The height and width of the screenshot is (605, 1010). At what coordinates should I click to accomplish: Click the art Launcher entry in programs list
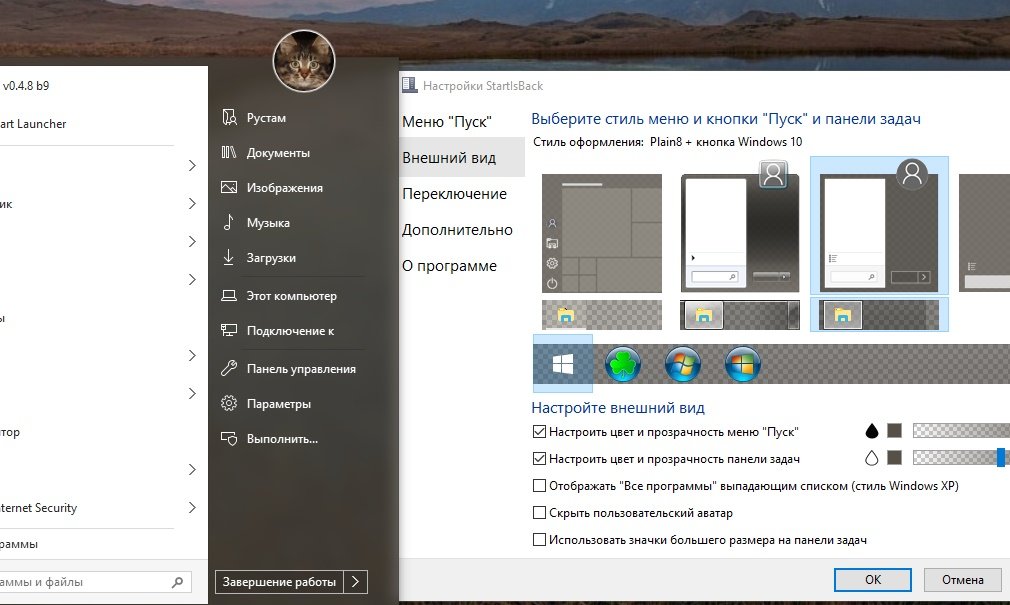[33, 124]
